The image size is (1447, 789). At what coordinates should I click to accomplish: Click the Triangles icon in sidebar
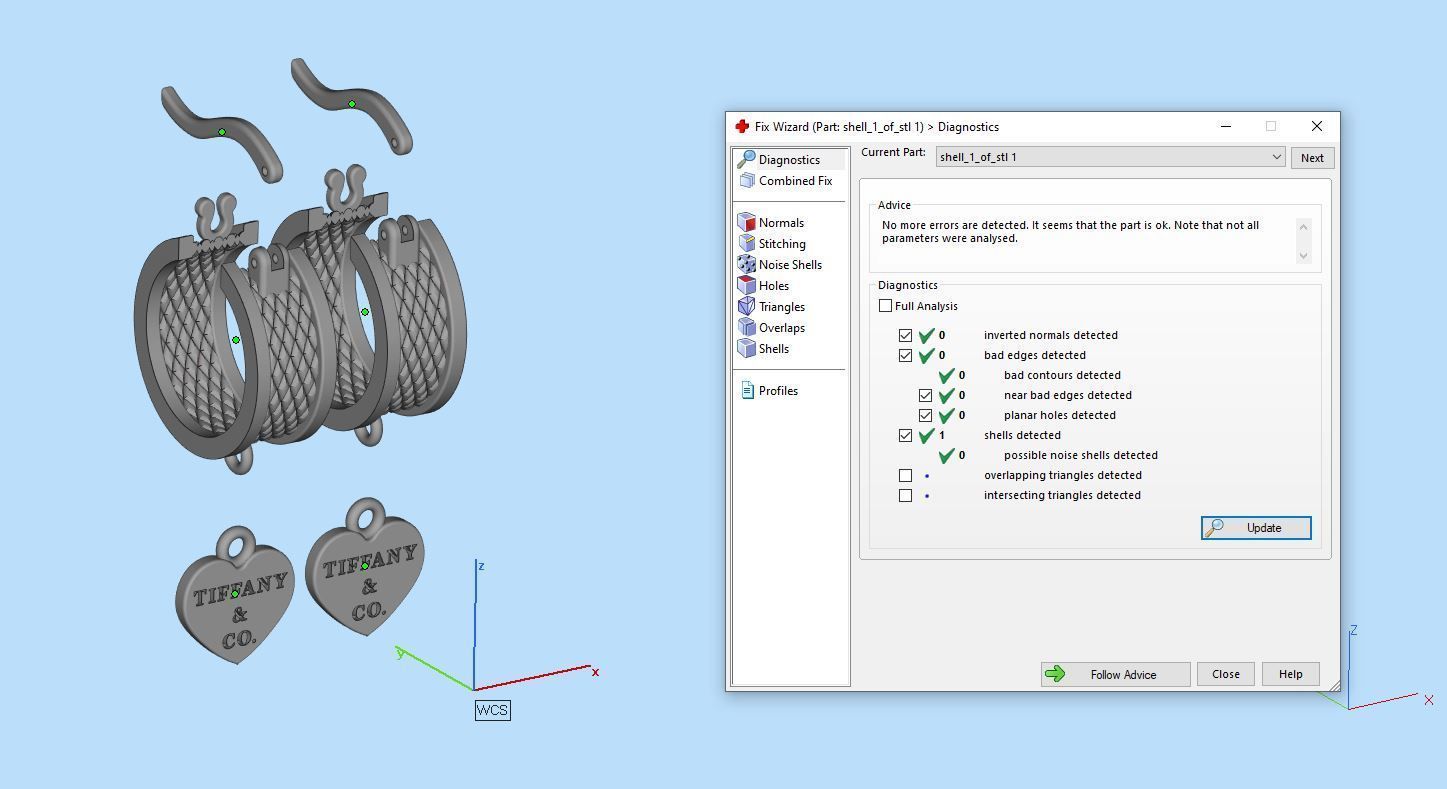(x=746, y=306)
